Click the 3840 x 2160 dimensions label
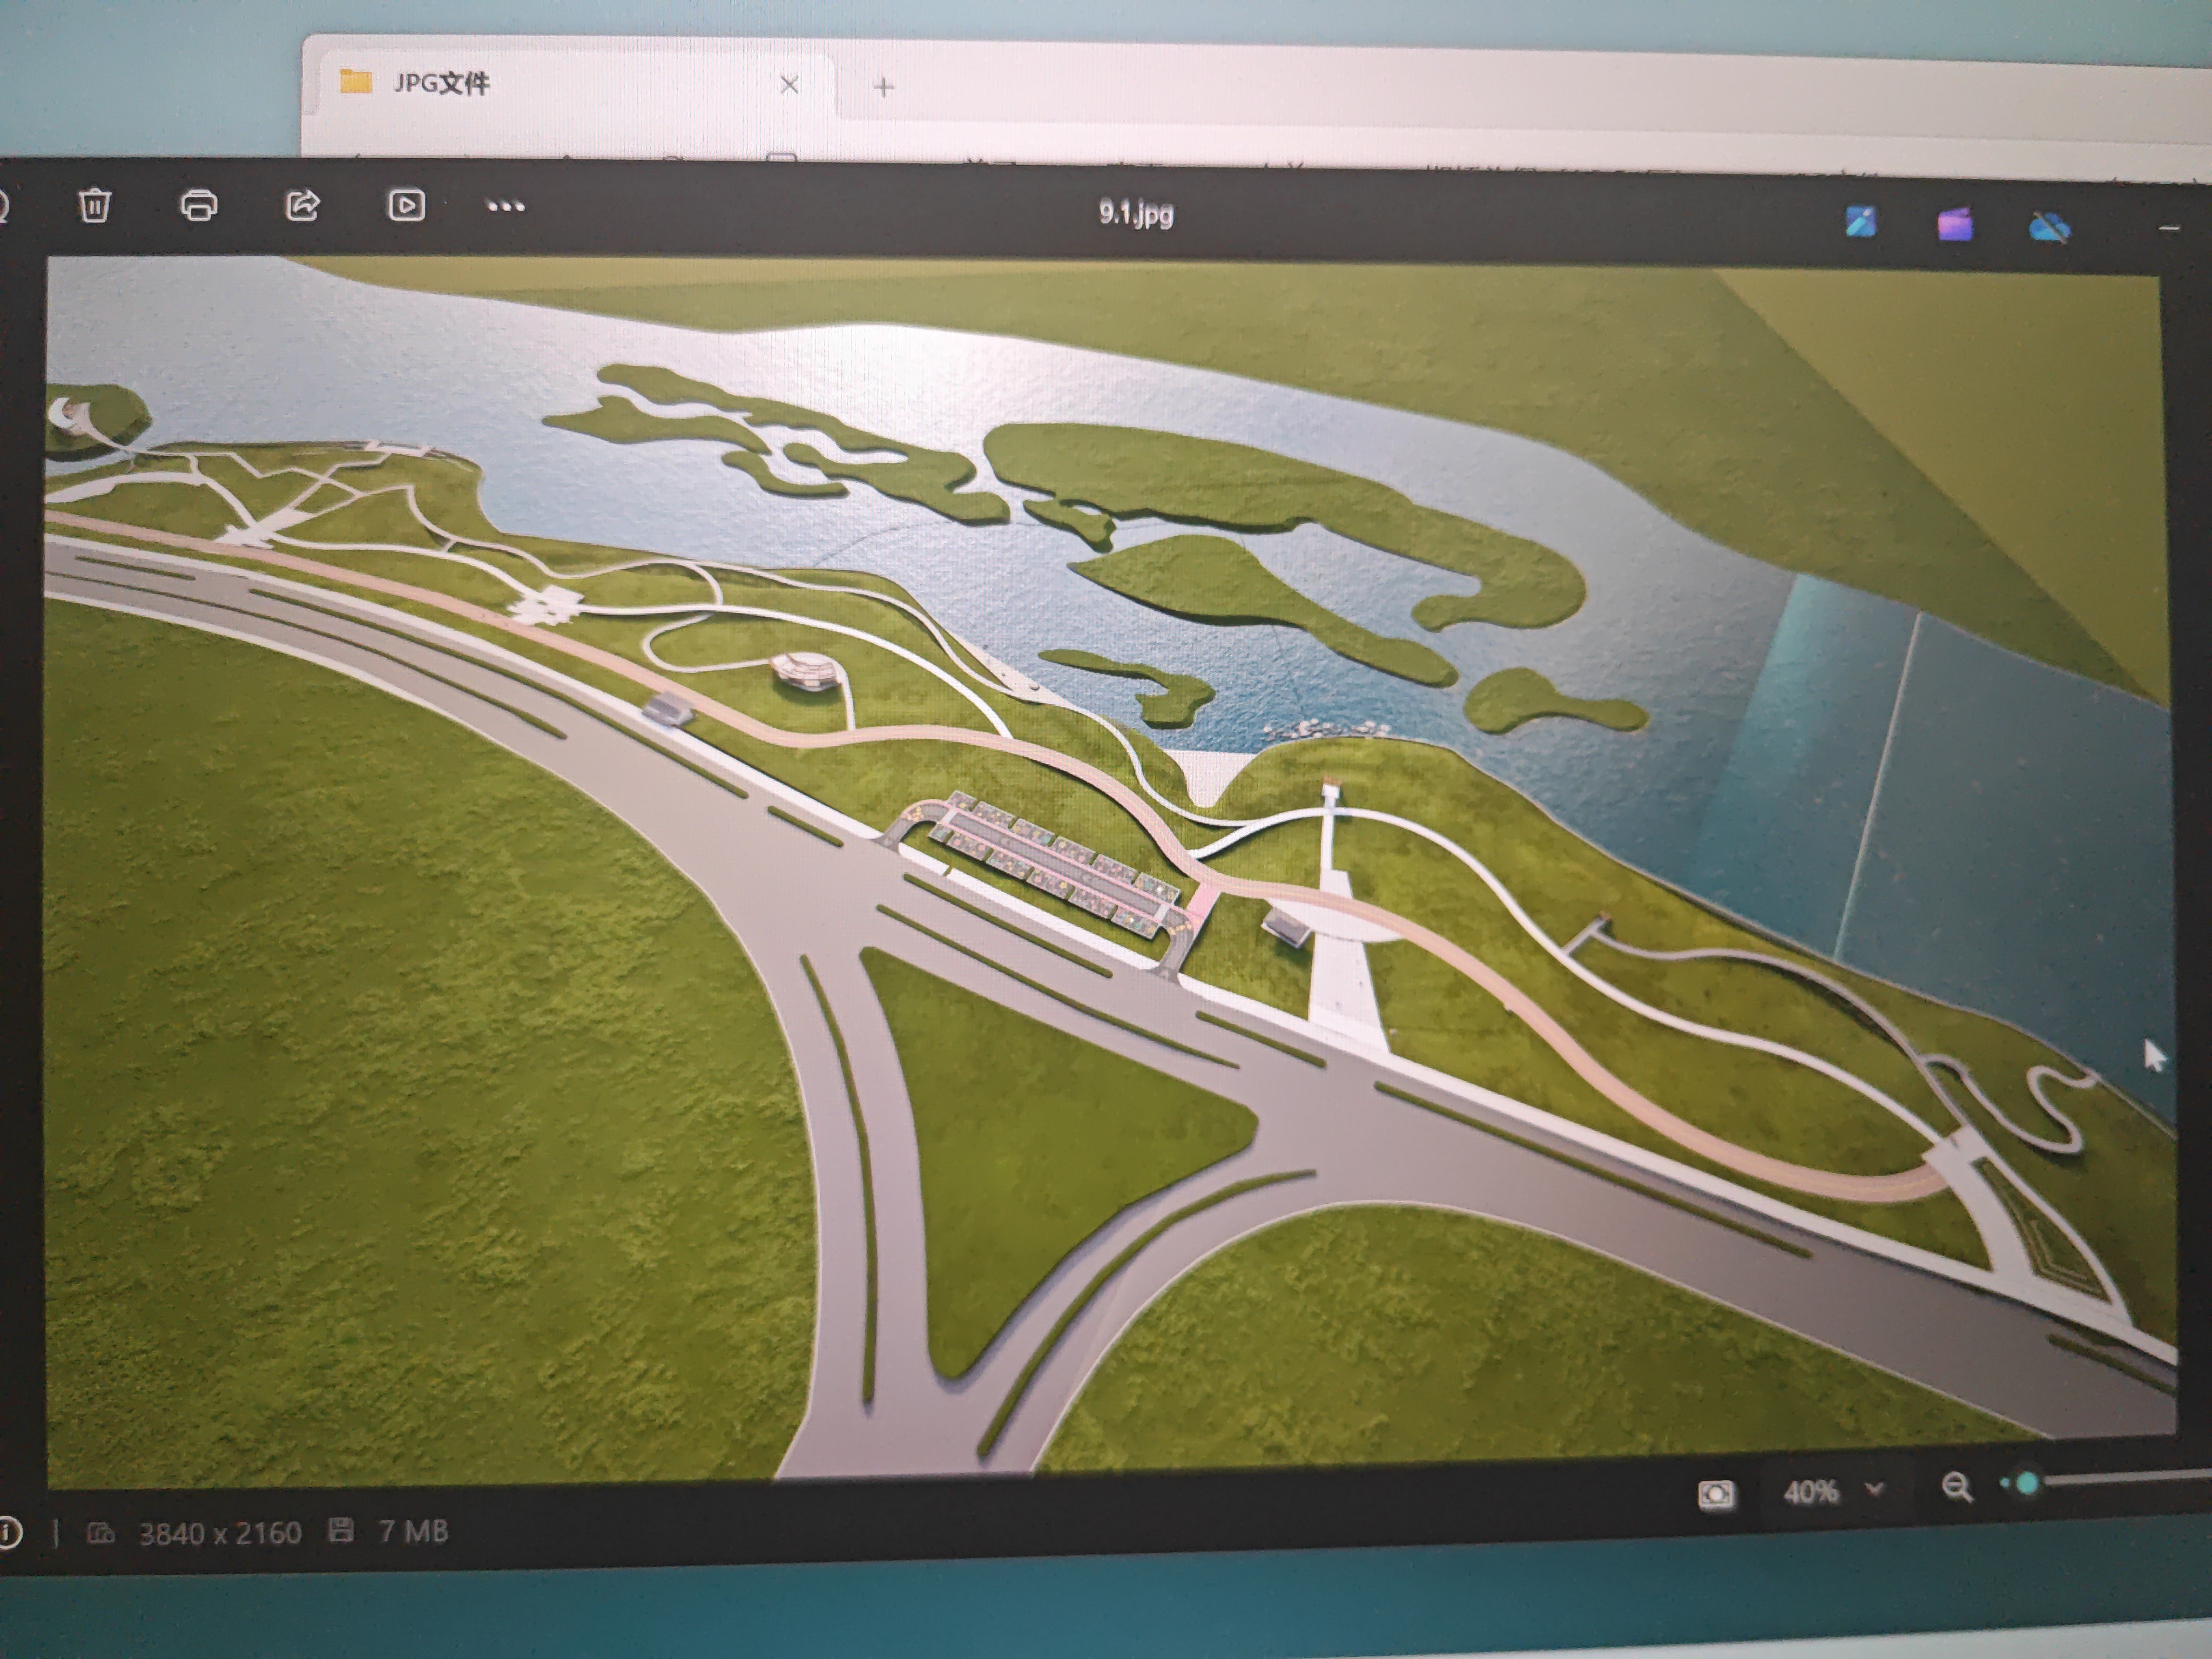The width and height of the screenshot is (2212, 1659). click(x=219, y=1533)
